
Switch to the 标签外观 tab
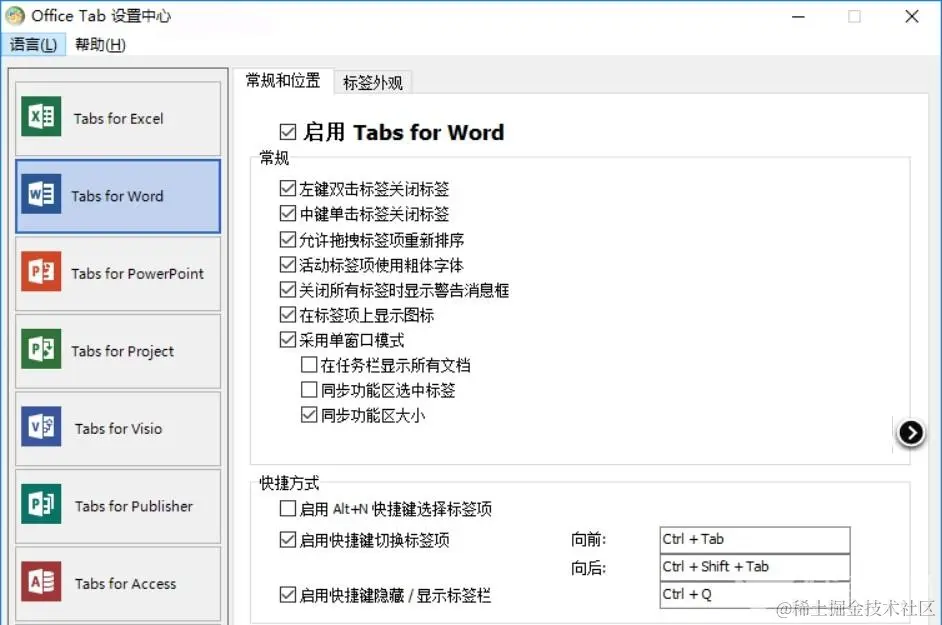click(372, 82)
